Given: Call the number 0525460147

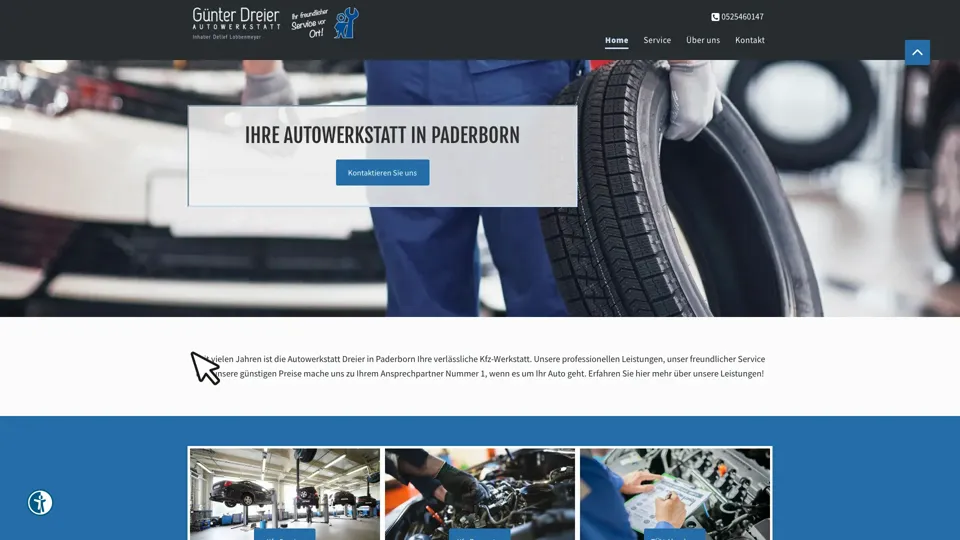Looking at the screenshot, I should (742, 17).
